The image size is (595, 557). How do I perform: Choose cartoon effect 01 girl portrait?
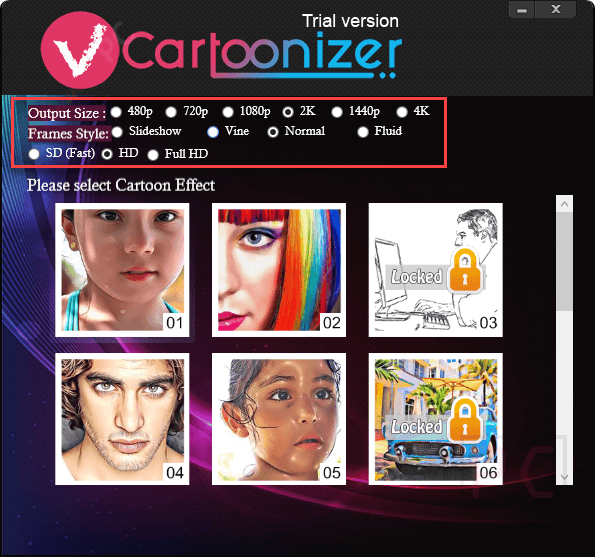coord(122,270)
